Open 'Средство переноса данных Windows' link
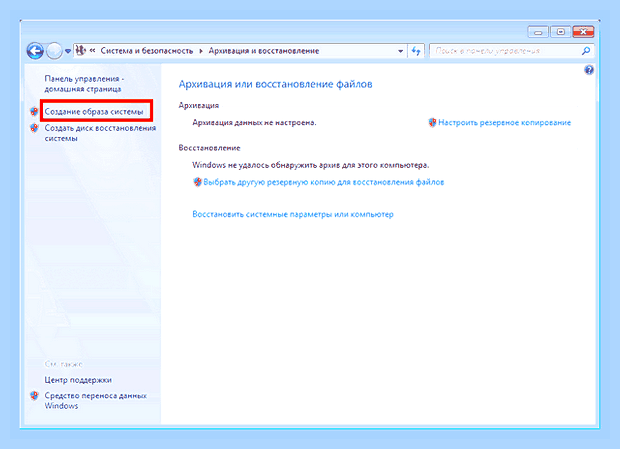The width and height of the screenshot is (620, 449). [95, 400]
